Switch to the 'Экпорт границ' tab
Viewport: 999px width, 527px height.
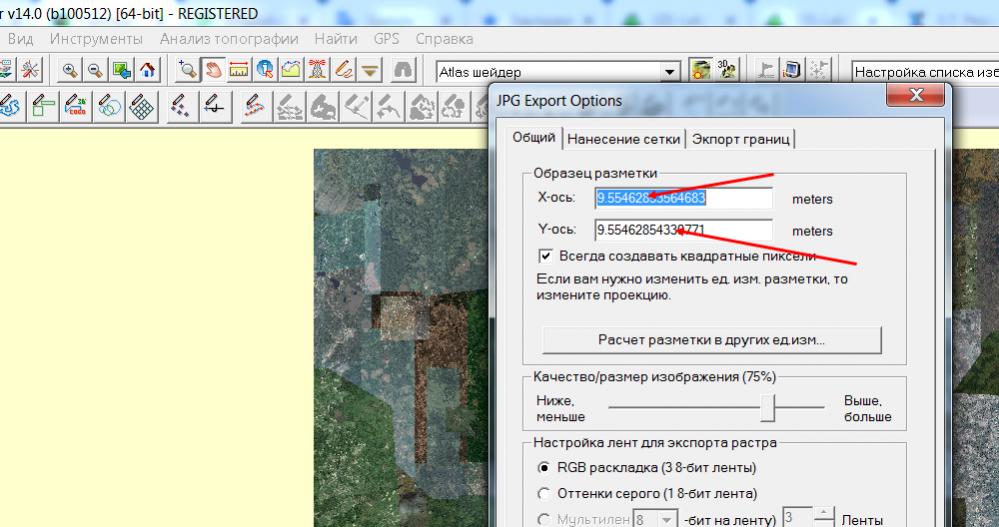pyautogui.click(x=742, y=139)
